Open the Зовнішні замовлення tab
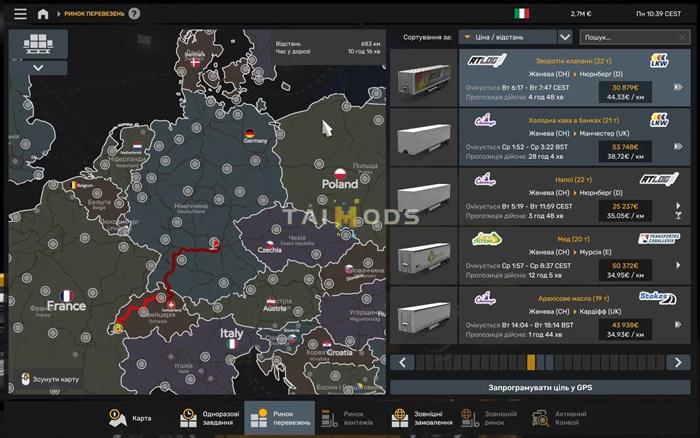 pos(421,418)
